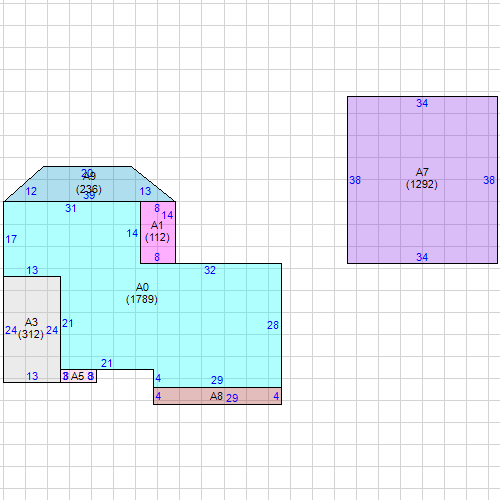The height and width of the screenshot is (500, 500).
Task: Click dimension 38 on A7's left side
Action: click(355, 180)
